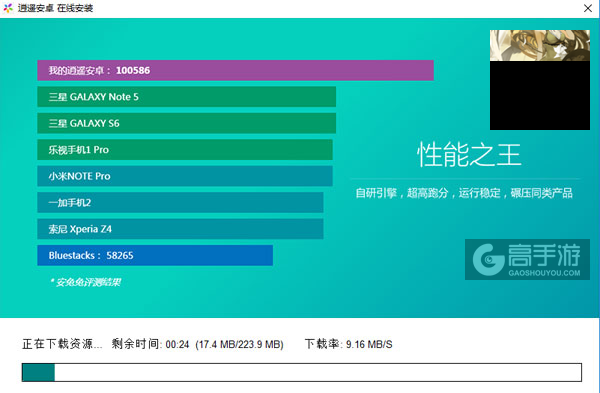Click the download progress bar
600x393 pixels.
tap(302, 372)
